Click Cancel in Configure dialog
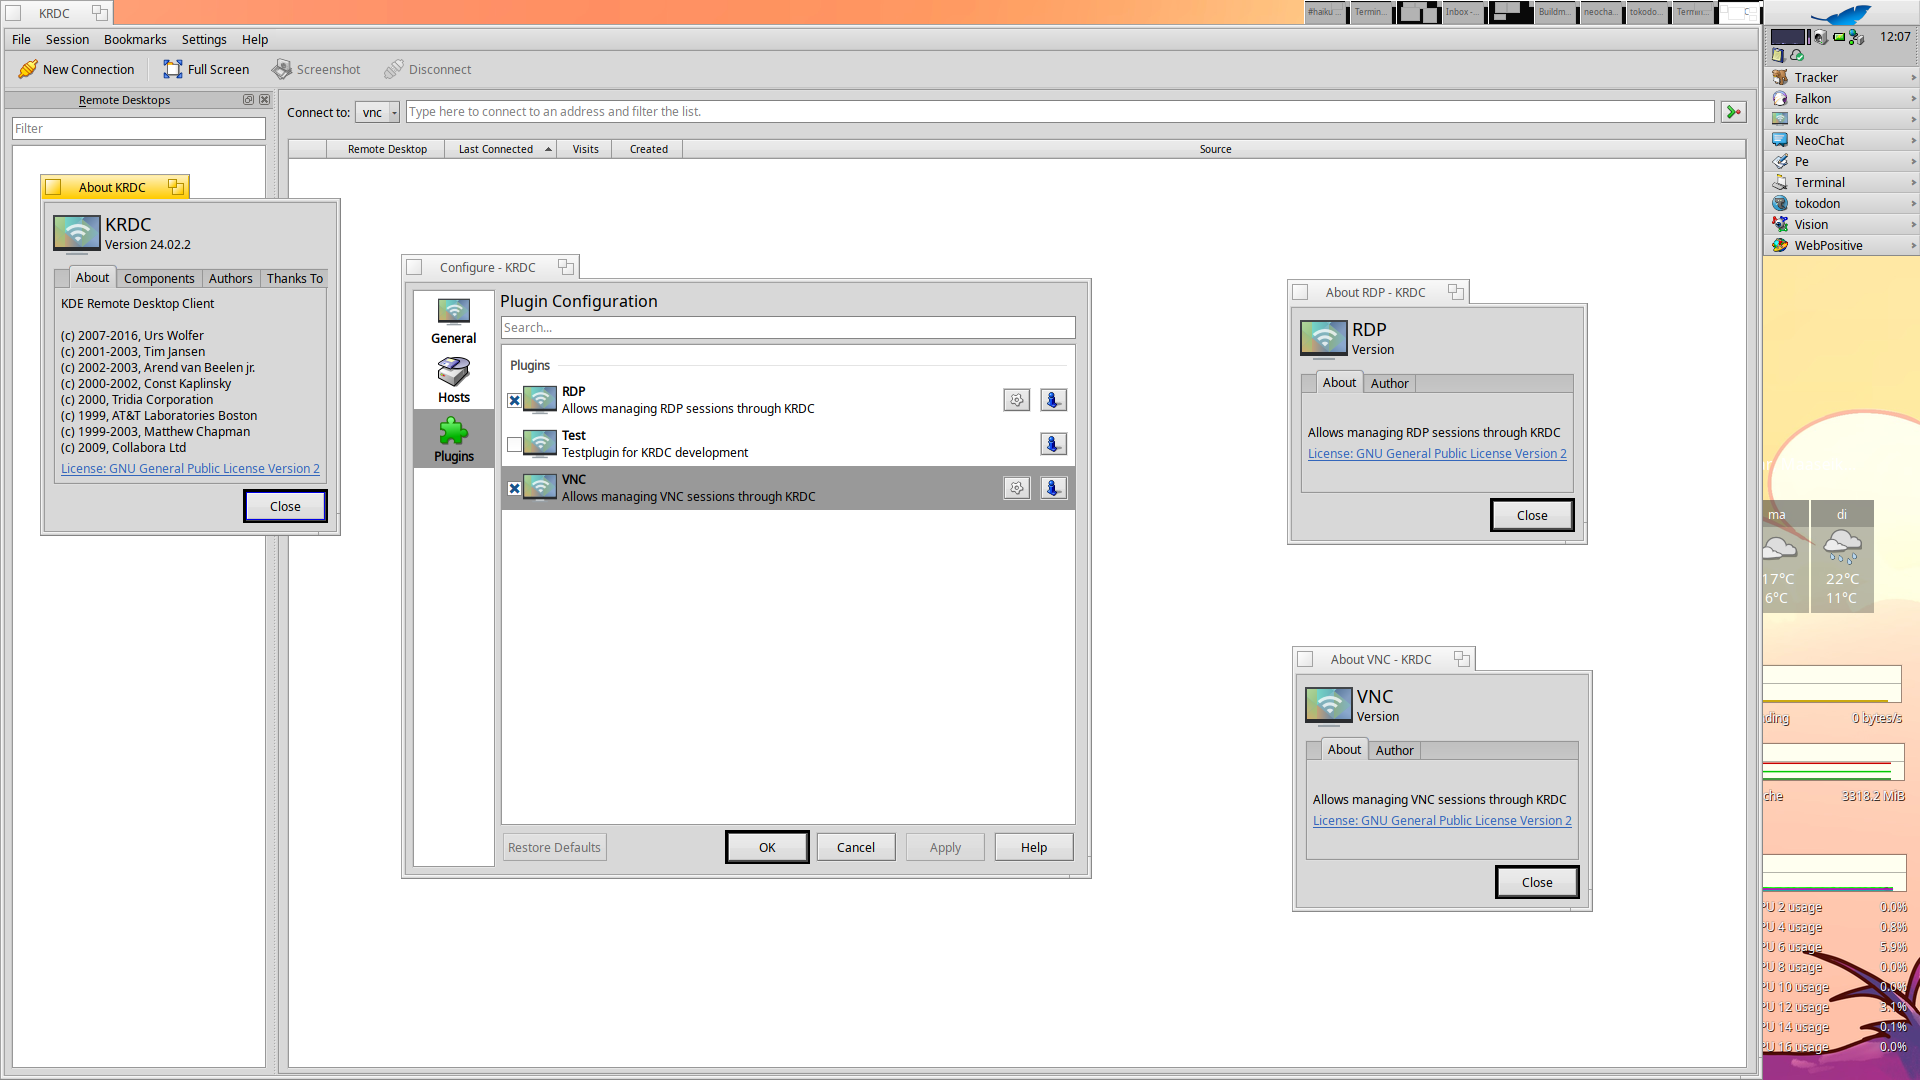This screenshot has width=1920, height=1080. (x=856, y=847)
